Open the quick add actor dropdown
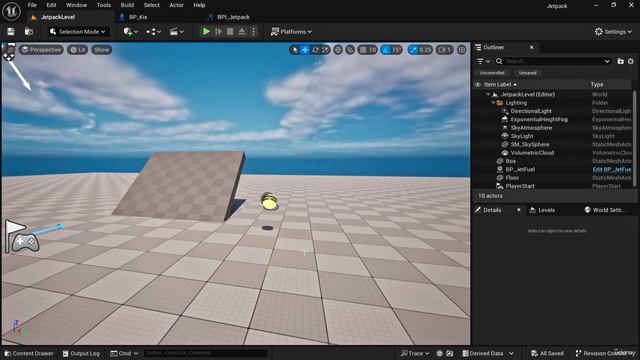This screenshot has width=640, height=360. pyautogui.click(x=131, y=31)
